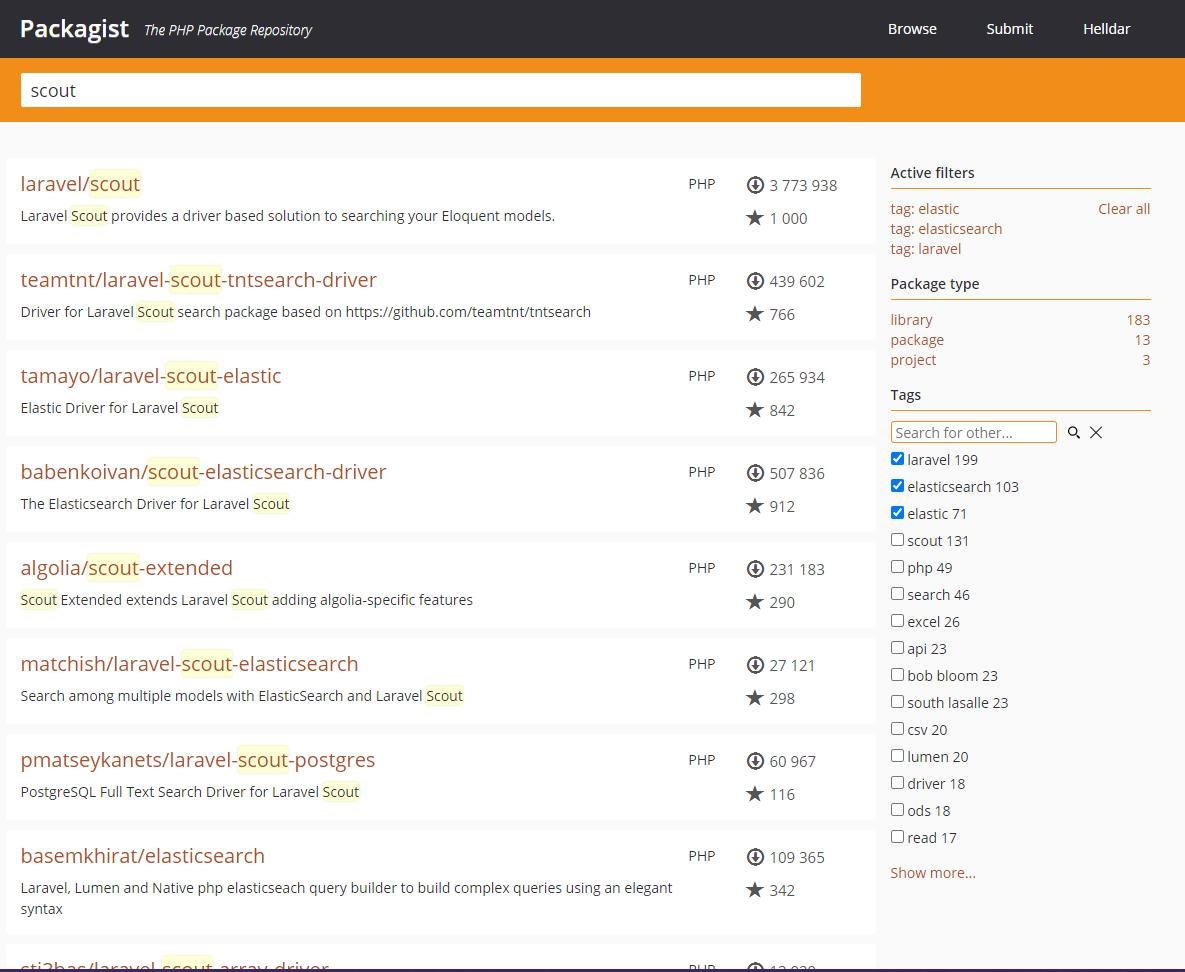
Task: Click the star icon beside 342
Action: 755,890
